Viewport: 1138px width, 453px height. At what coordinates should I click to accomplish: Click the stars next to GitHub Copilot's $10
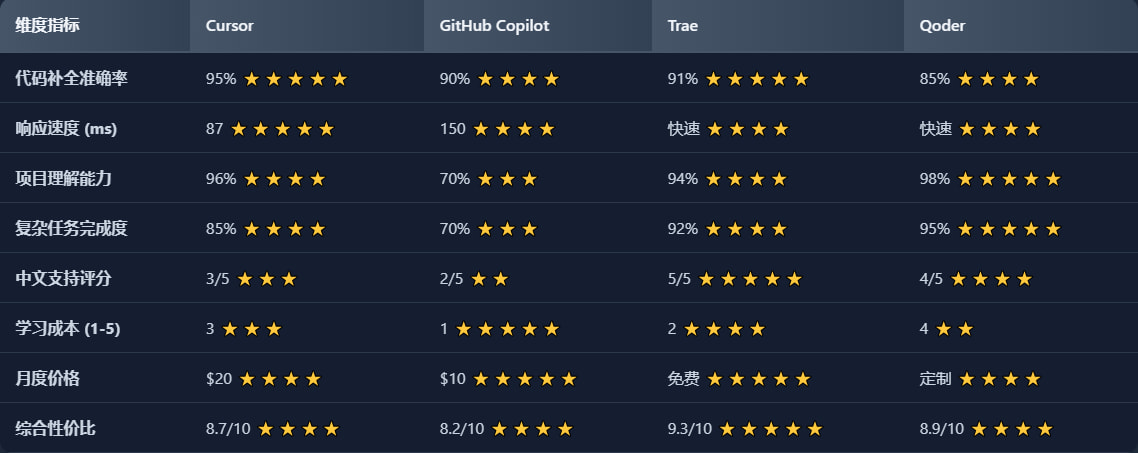pos(525,379)
